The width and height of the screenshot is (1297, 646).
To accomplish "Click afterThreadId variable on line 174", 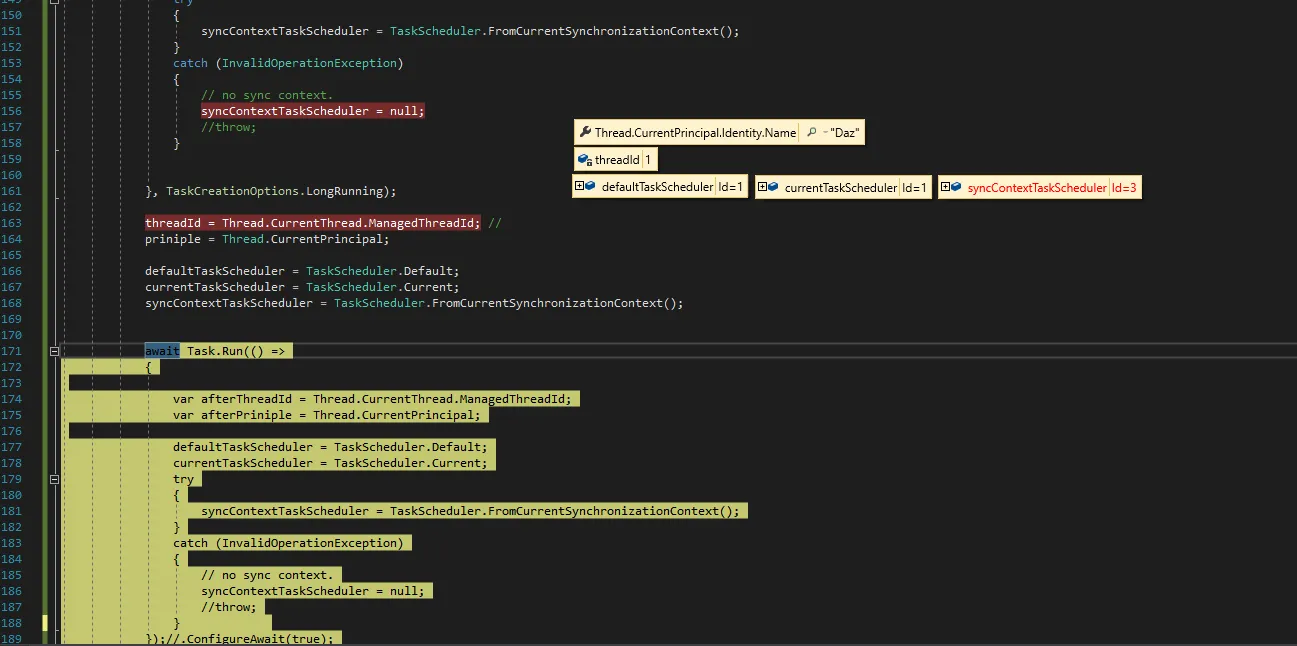I will click(x=246, y=399).
